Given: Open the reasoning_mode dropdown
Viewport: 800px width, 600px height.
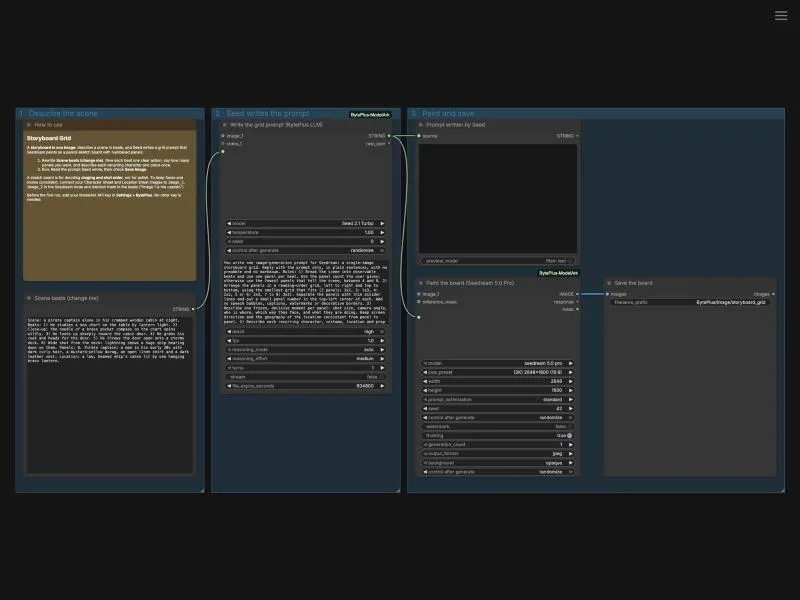Looking at the screenshot, I should click(x=305, y=350).
